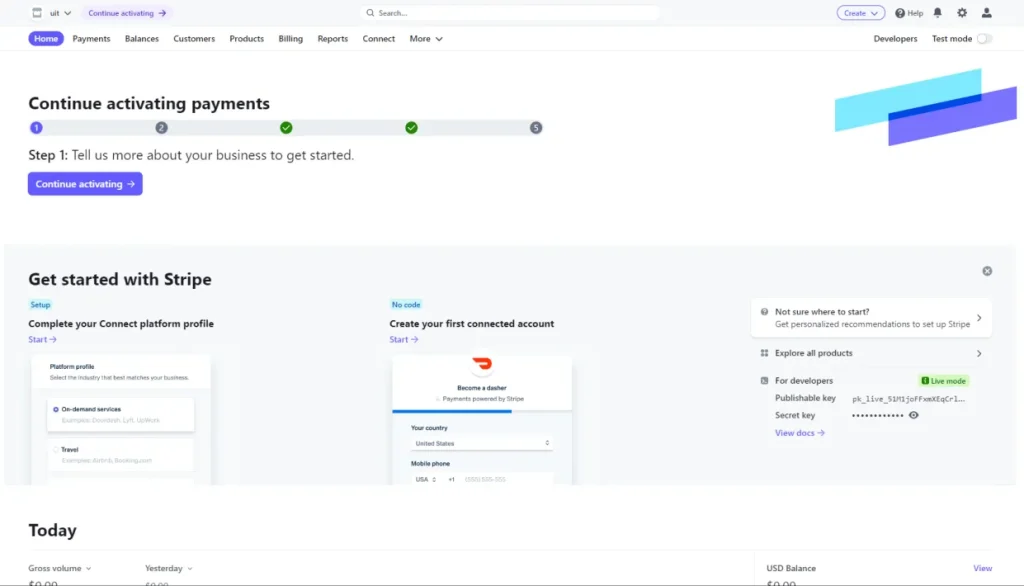Open the settings gear icon
The width and height of the screenshot is (1024, 586).
(962, 13)
